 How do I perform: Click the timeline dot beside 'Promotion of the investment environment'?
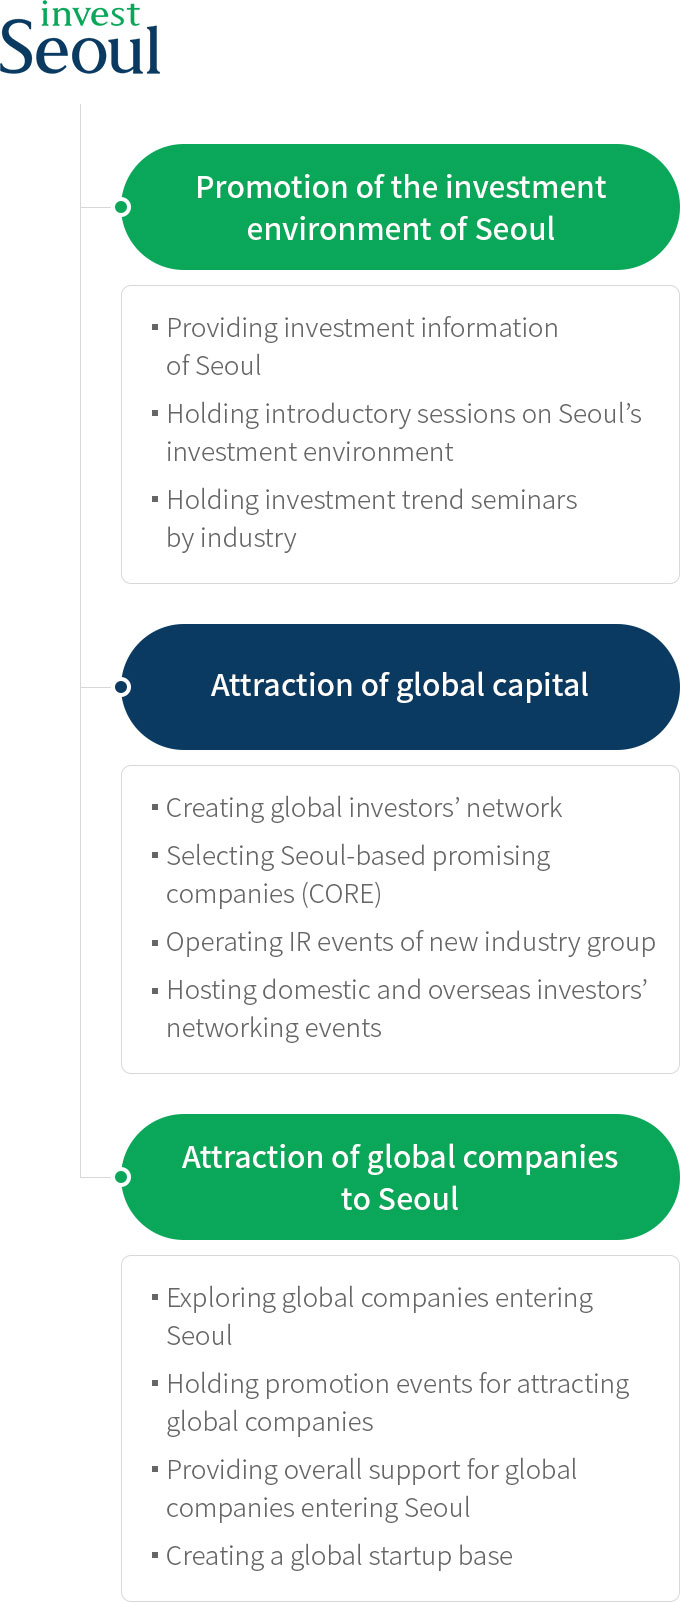click(122, 207)
